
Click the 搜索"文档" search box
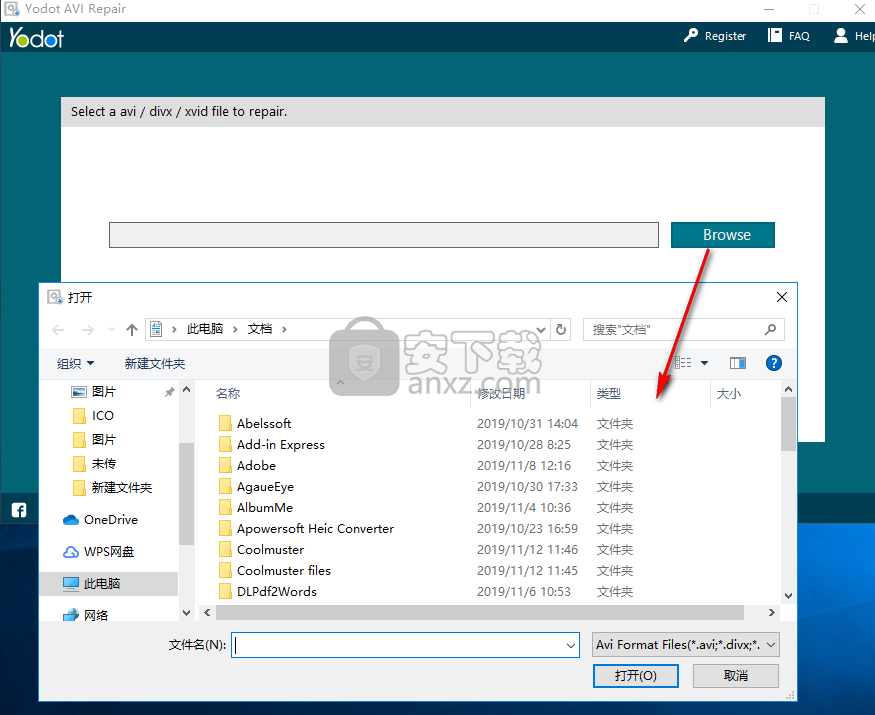point(684,329)
